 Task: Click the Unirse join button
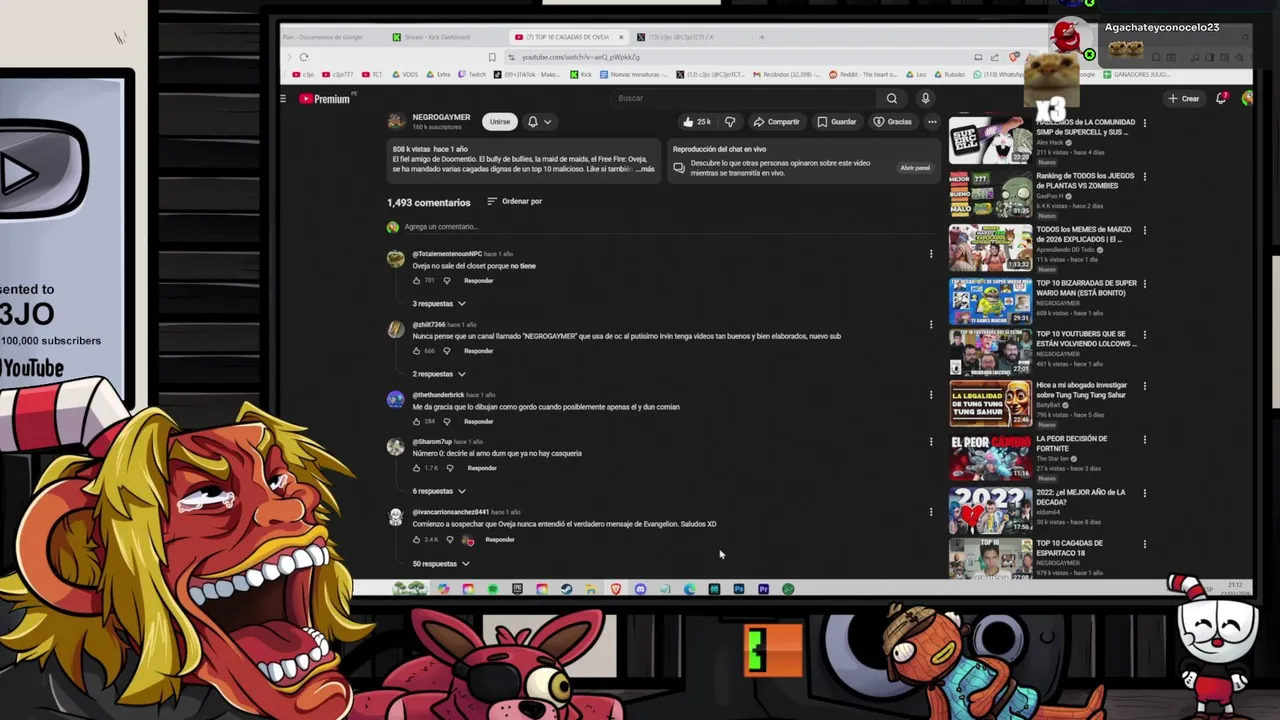click(499, 122)
